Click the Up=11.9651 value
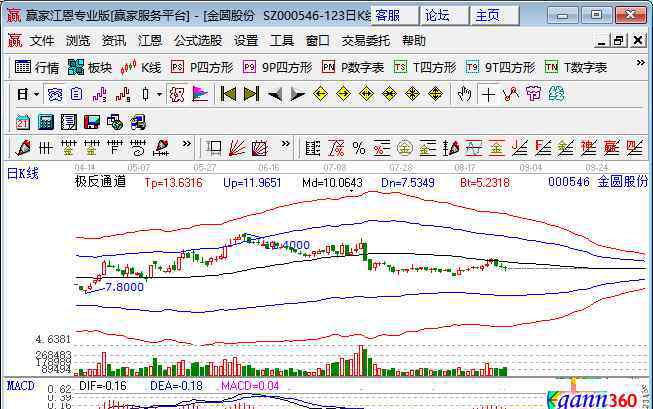Screen dimensions: 653x409 tap(252, 182)
